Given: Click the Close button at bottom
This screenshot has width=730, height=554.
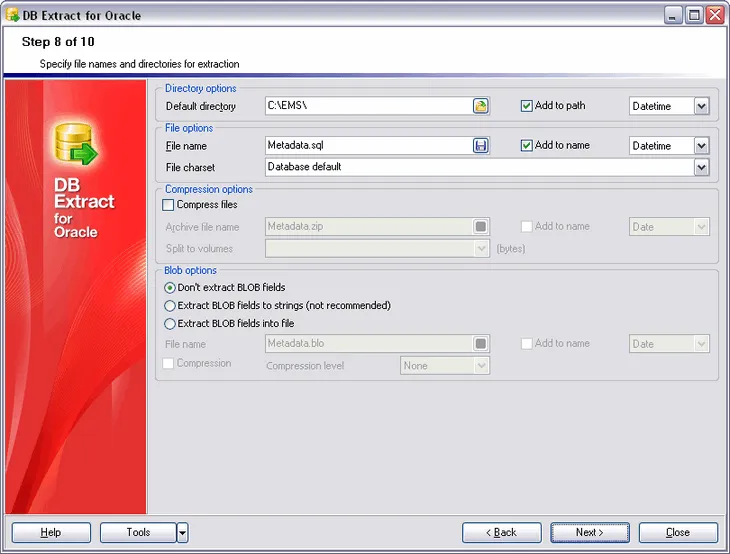Looking at the screenshot, I should (x=678, y=533).
